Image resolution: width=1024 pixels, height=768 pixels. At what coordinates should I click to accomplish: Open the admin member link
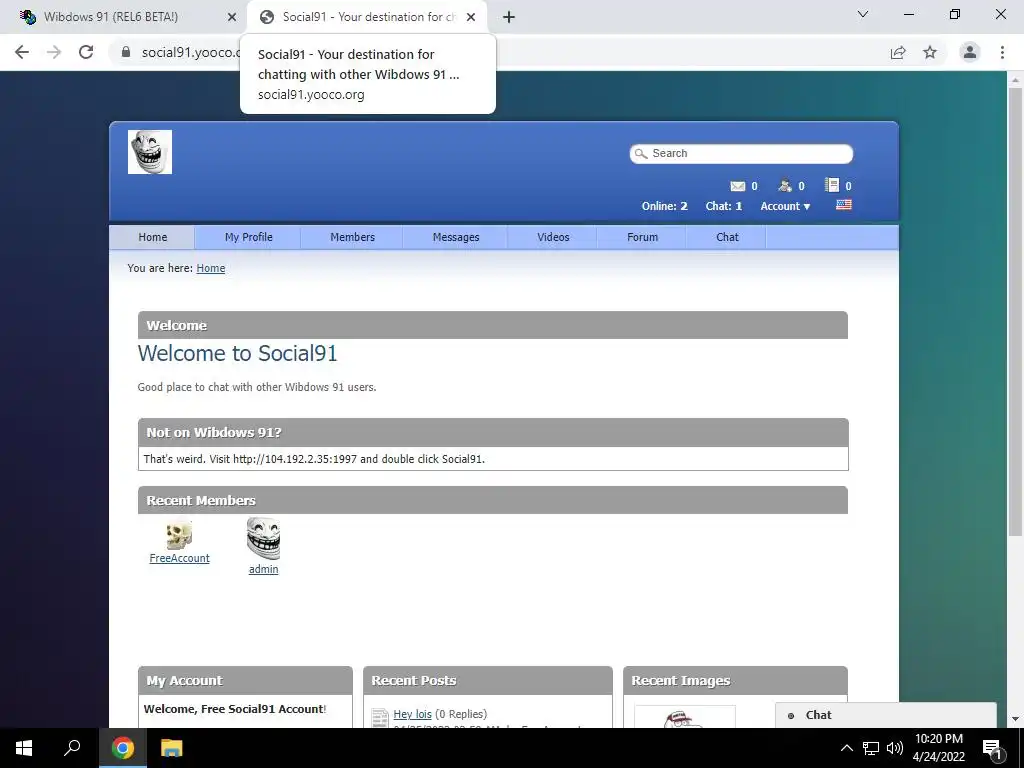coord(263,569)
